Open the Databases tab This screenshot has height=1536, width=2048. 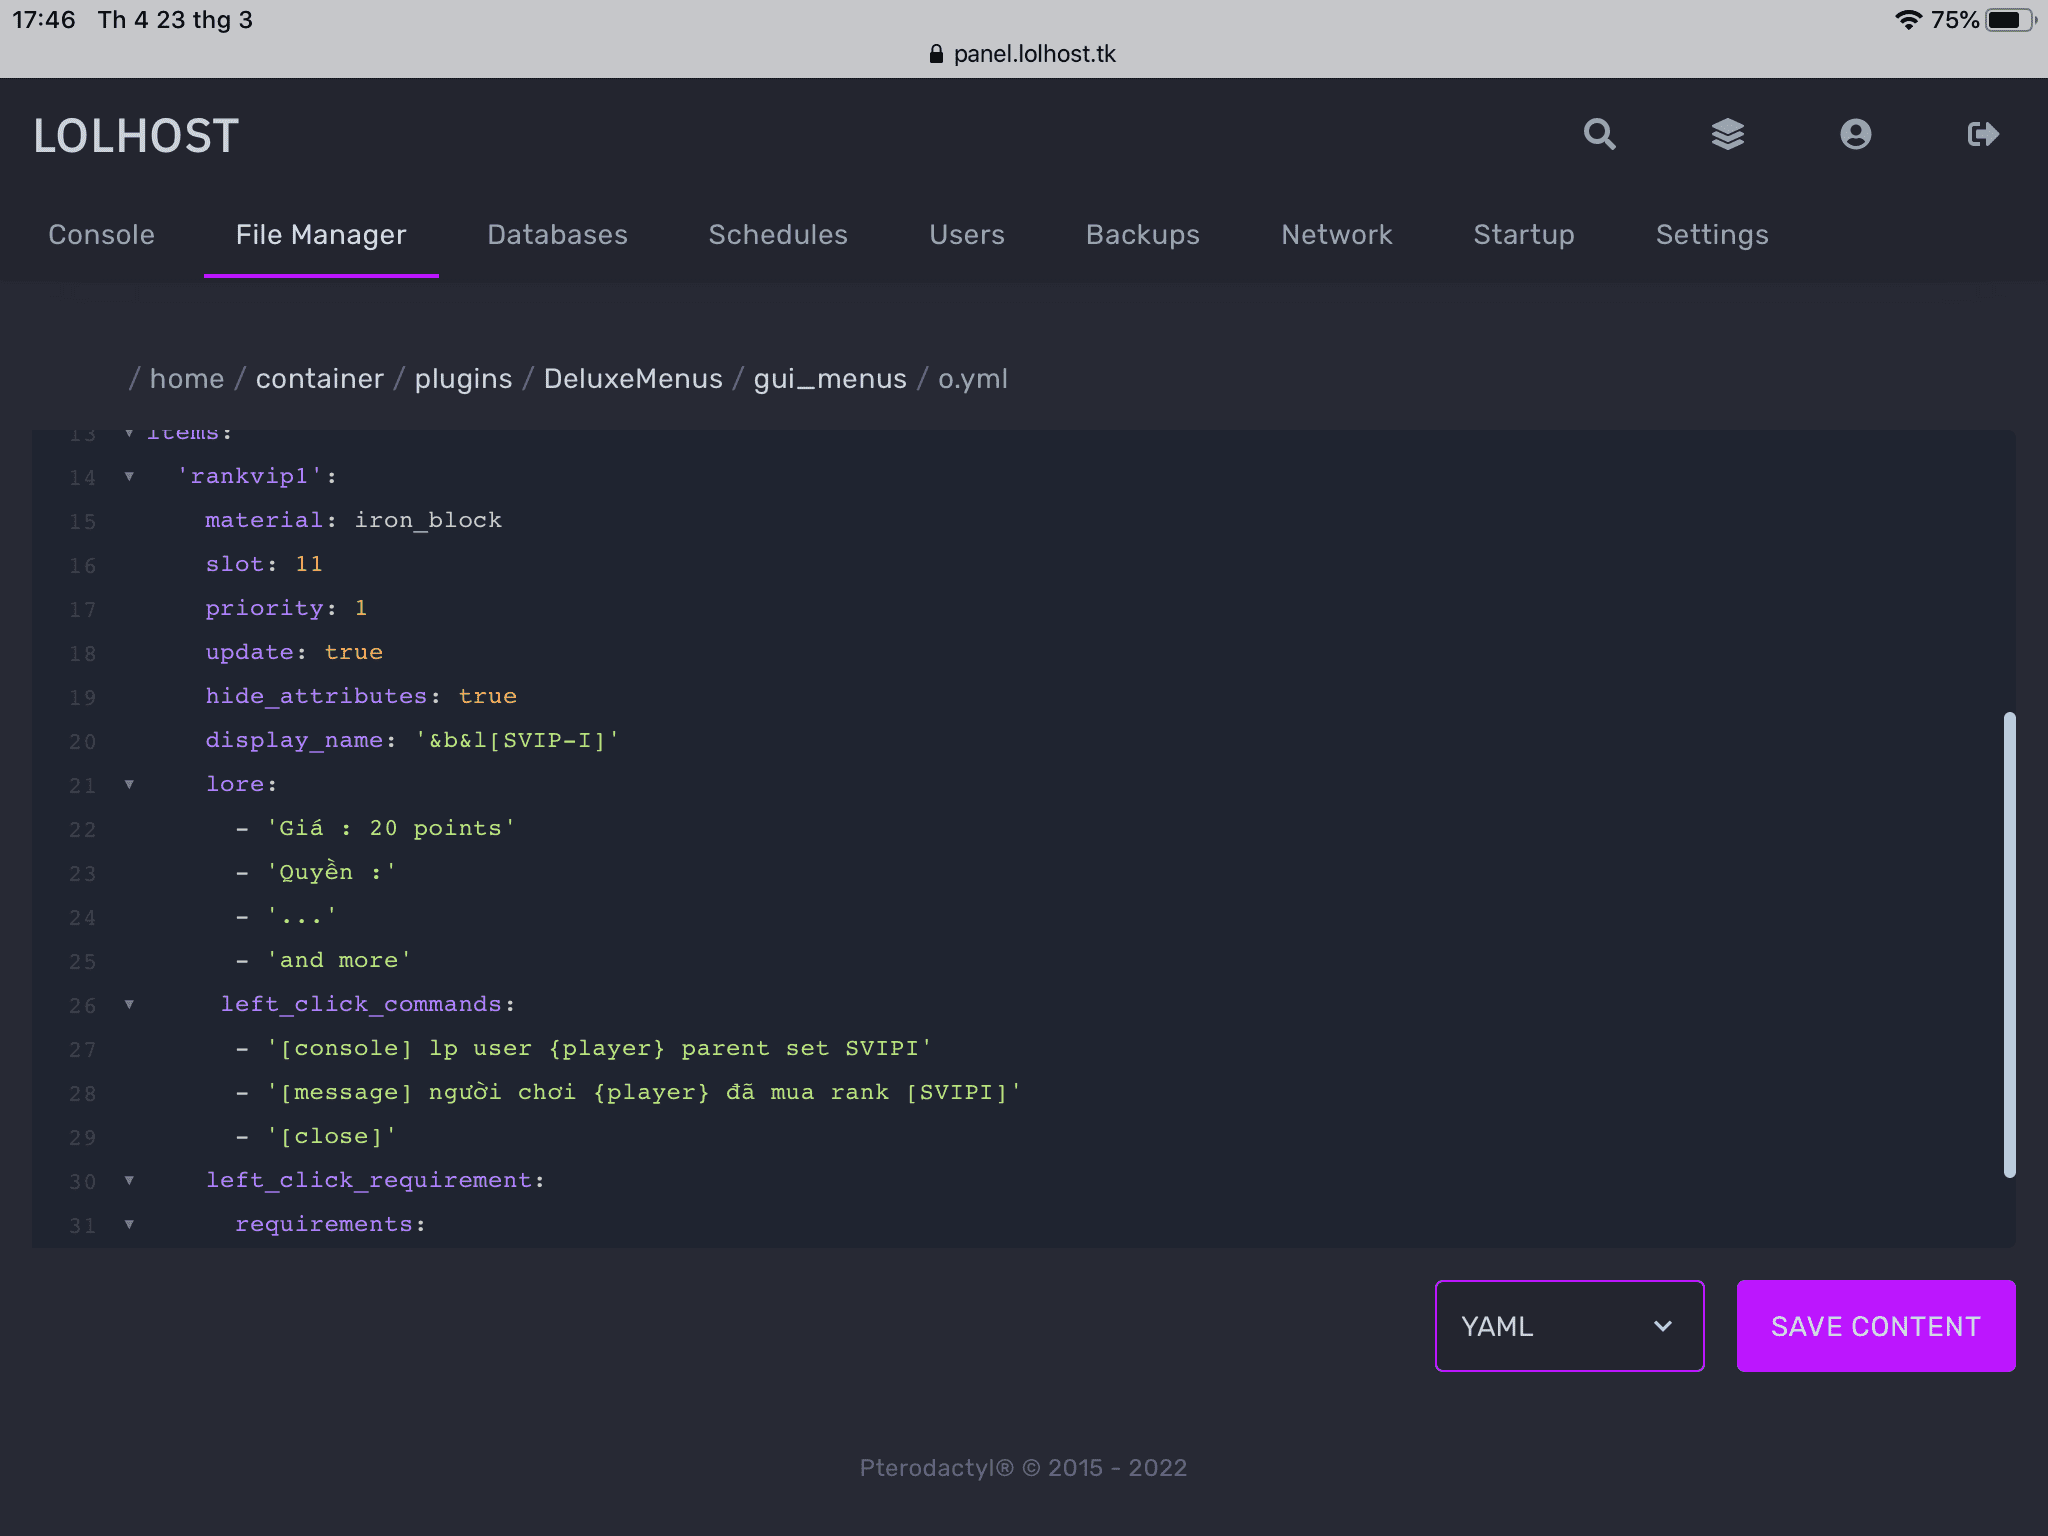click(557, 235)
